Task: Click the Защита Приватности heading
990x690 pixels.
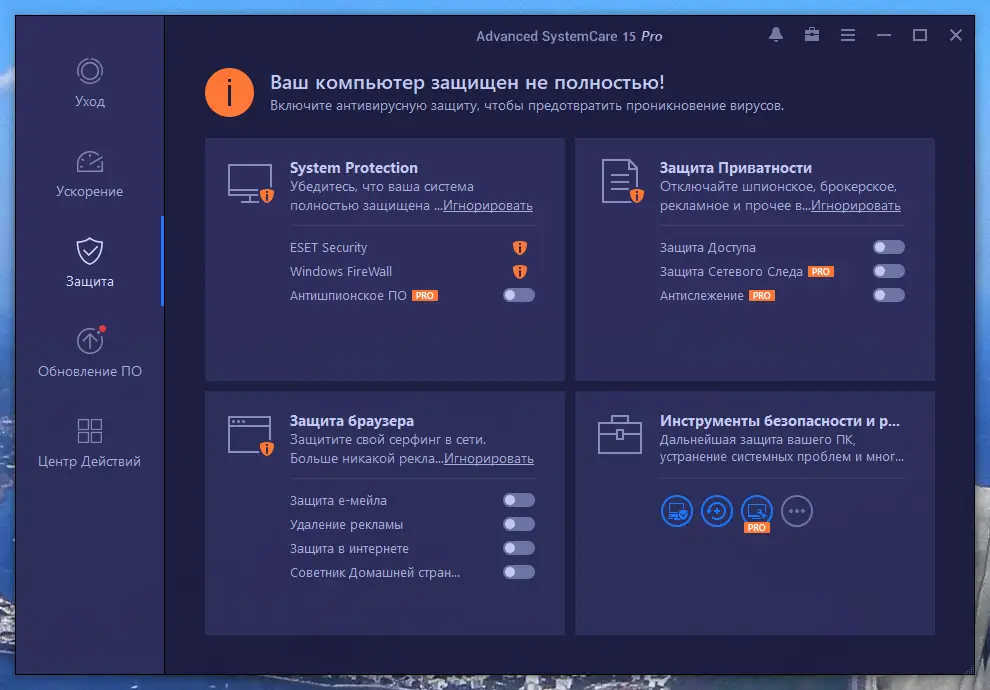Action: point(736,168)
